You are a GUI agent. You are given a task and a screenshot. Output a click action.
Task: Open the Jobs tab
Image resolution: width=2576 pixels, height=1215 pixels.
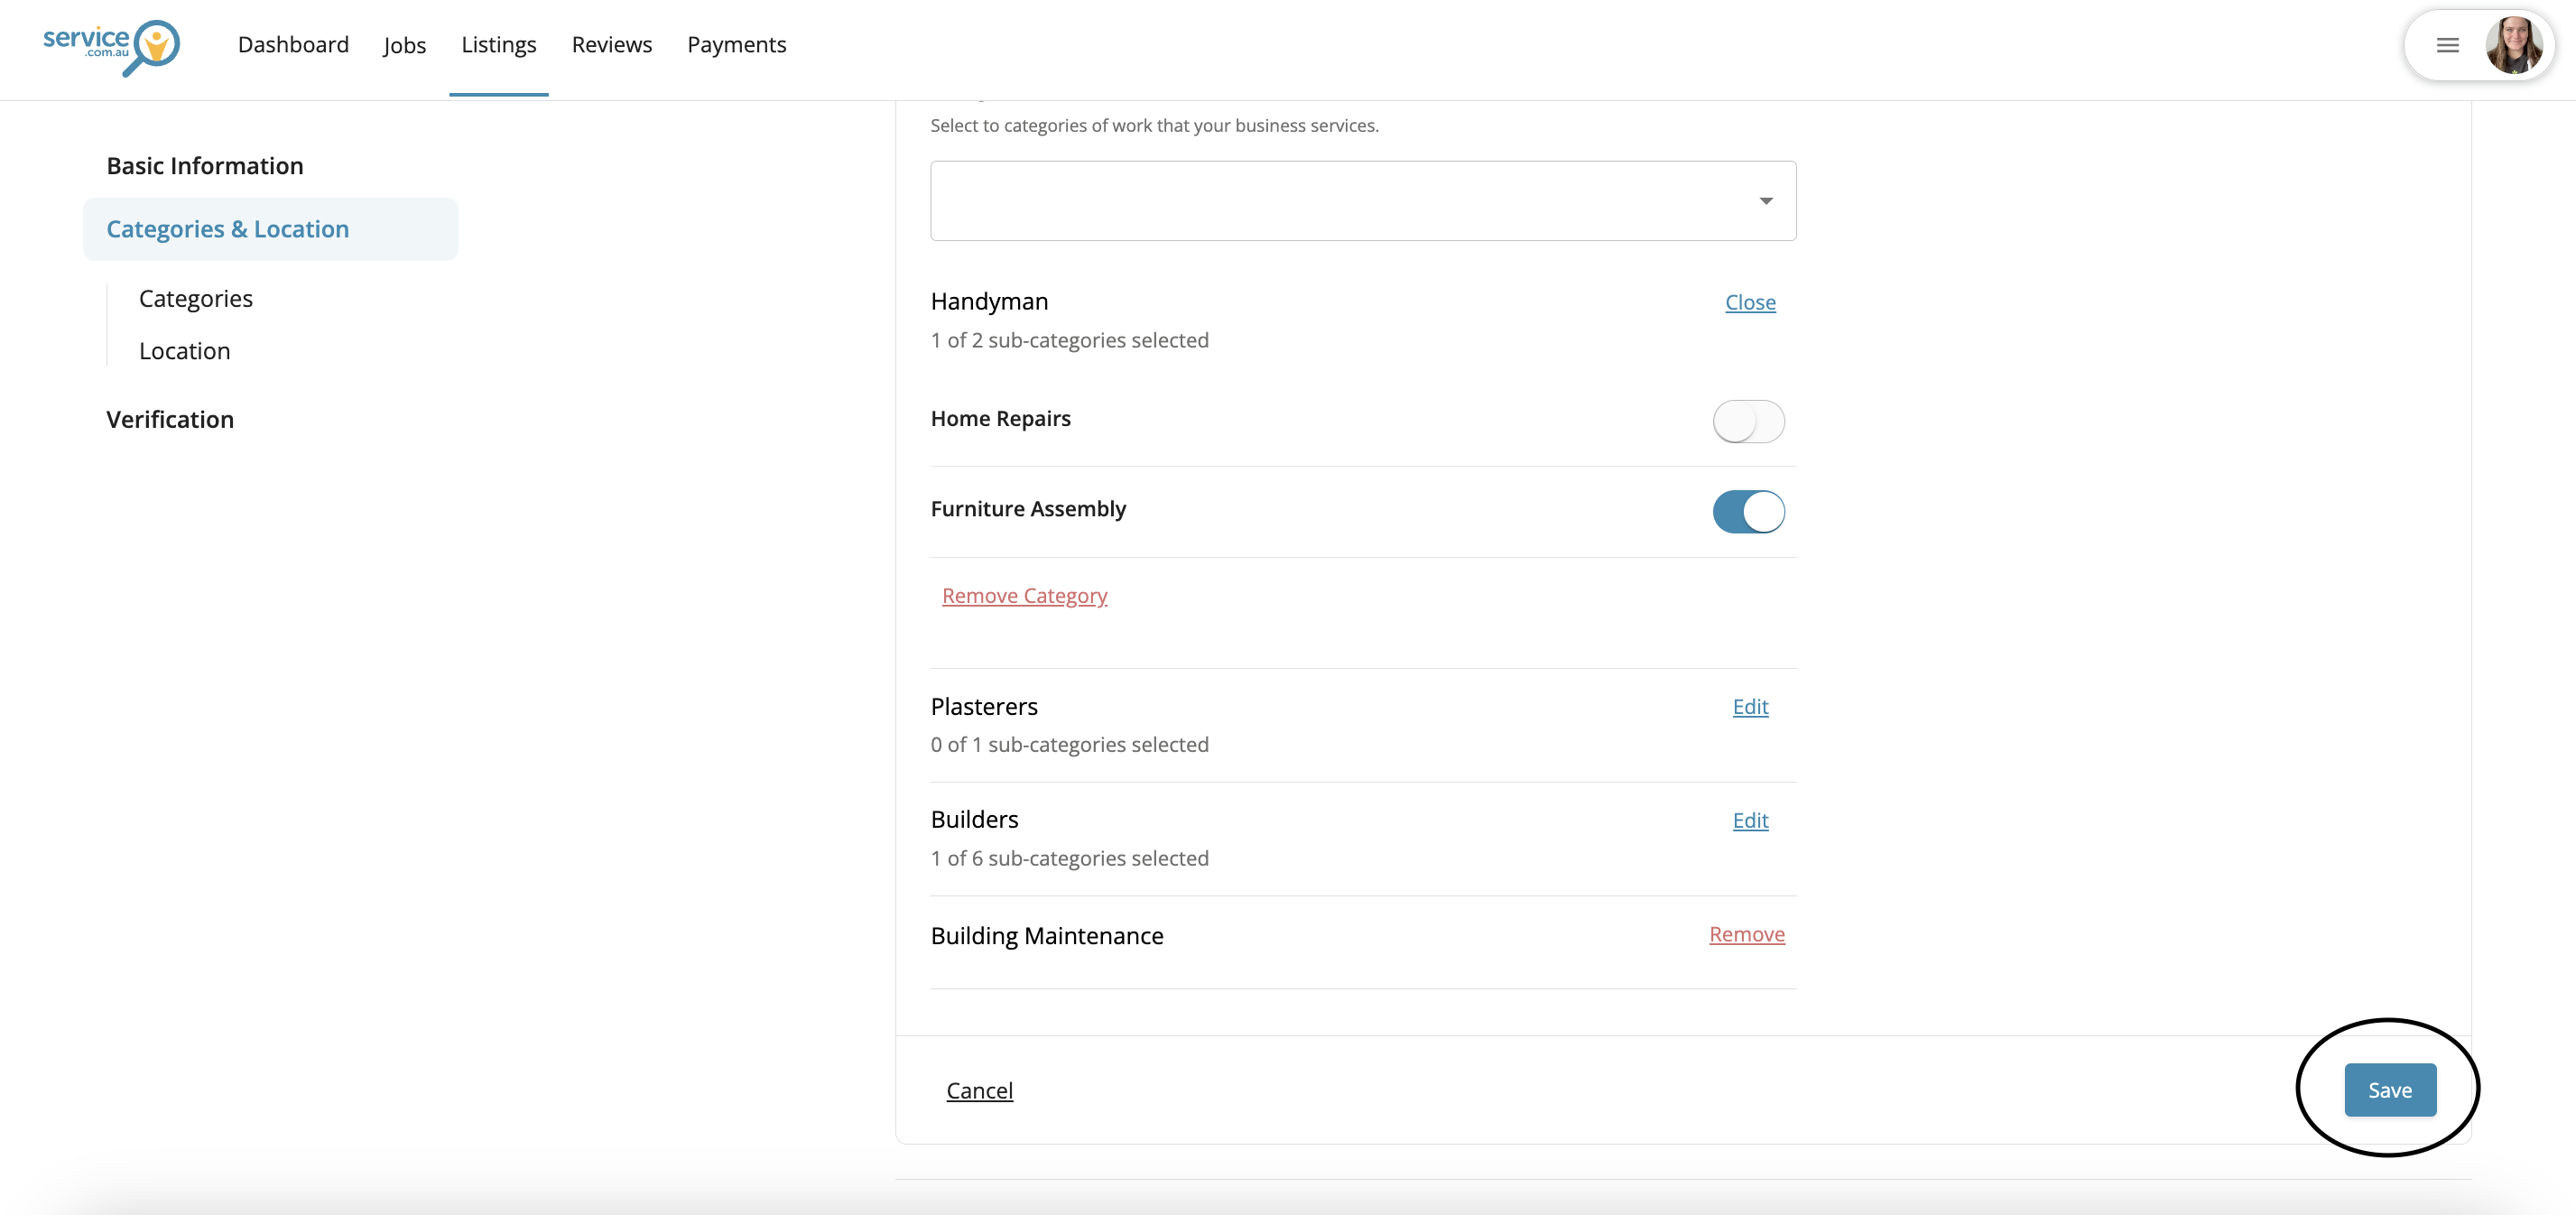404,45
